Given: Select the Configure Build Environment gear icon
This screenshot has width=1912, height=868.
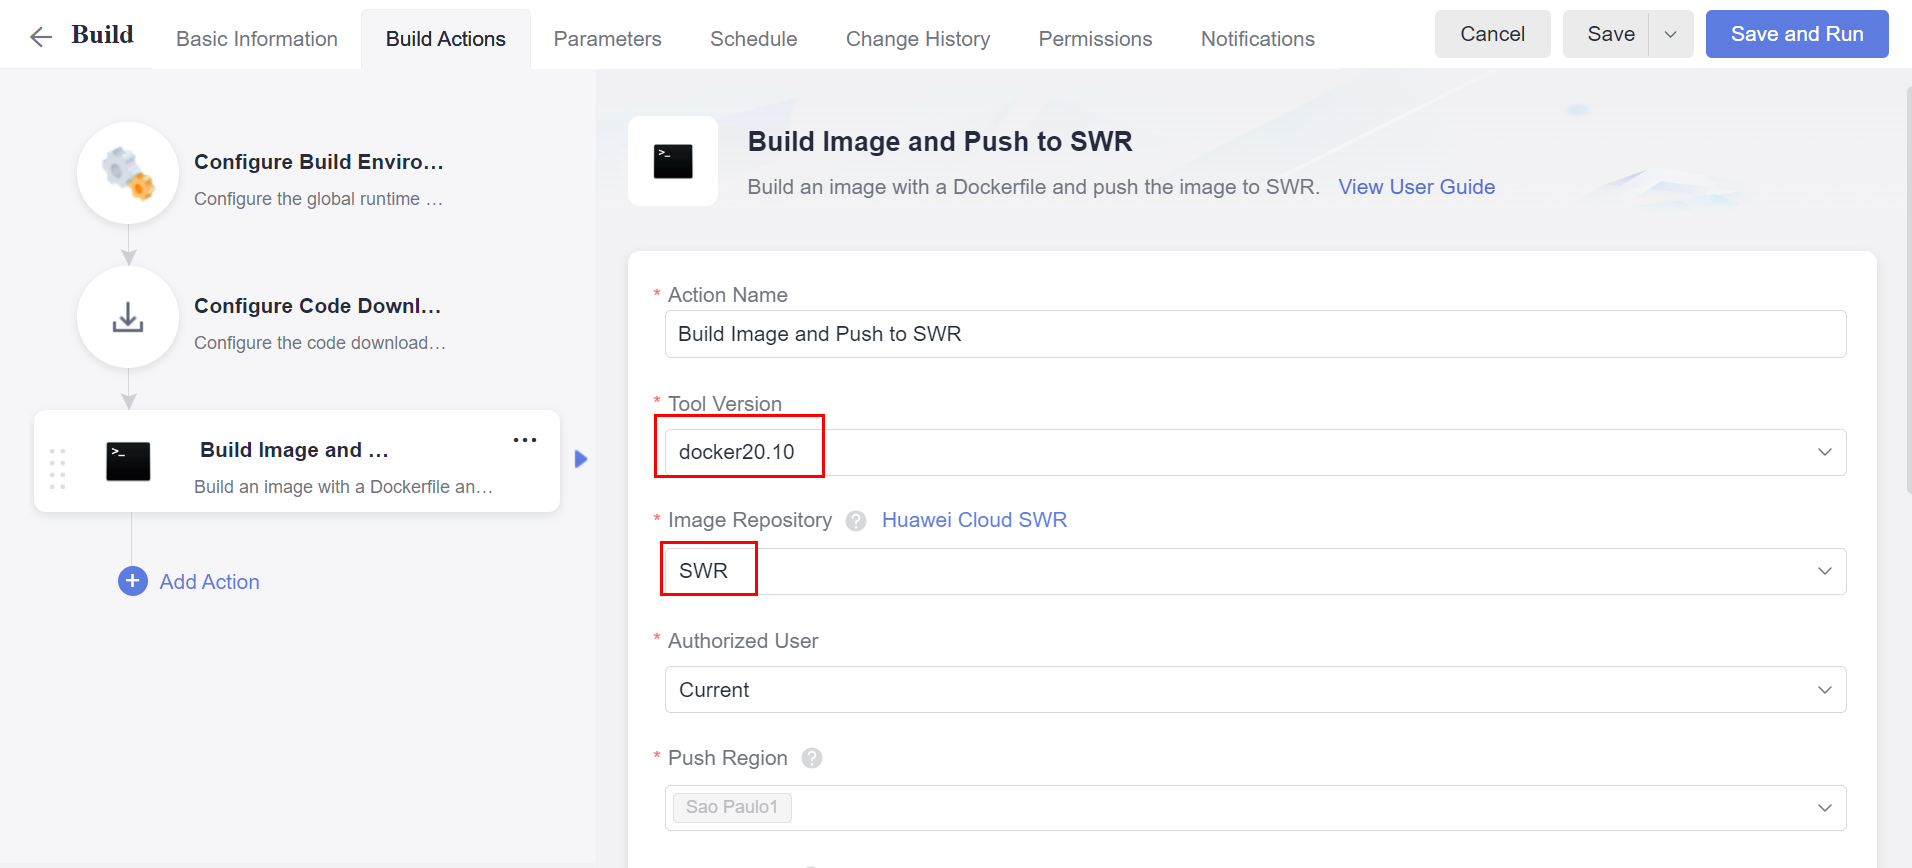Looking at the screenshot, I should [x=128, y=173].
